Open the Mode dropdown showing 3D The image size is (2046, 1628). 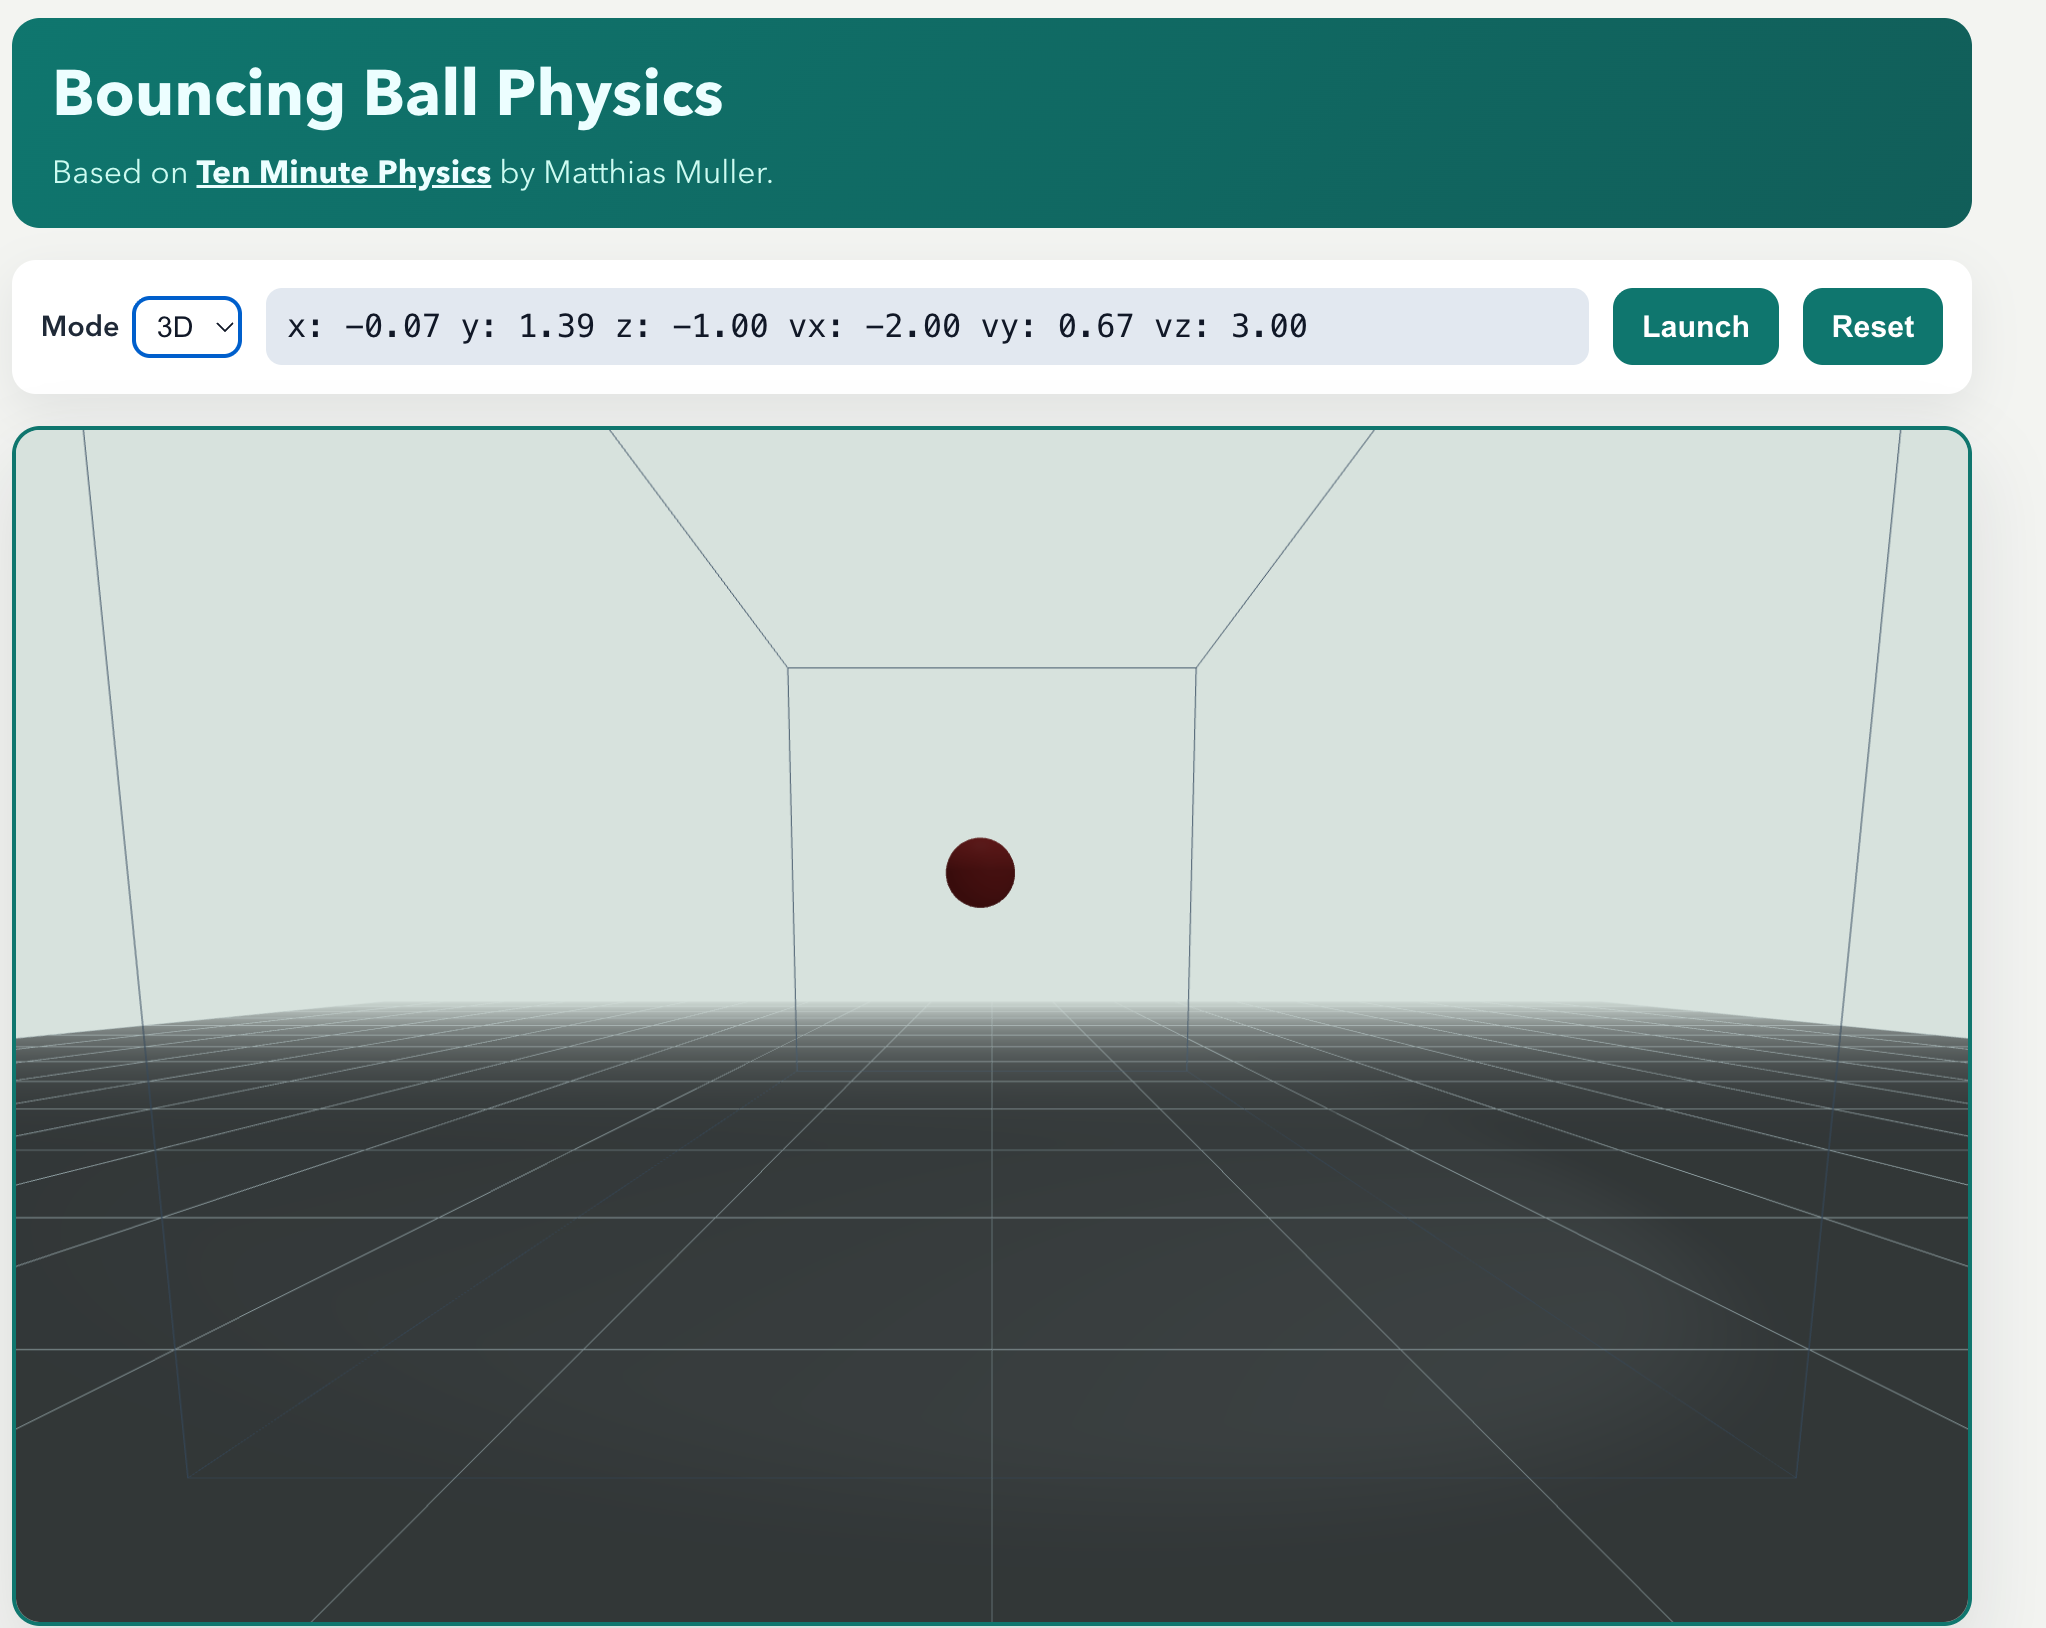click(187, 327)
